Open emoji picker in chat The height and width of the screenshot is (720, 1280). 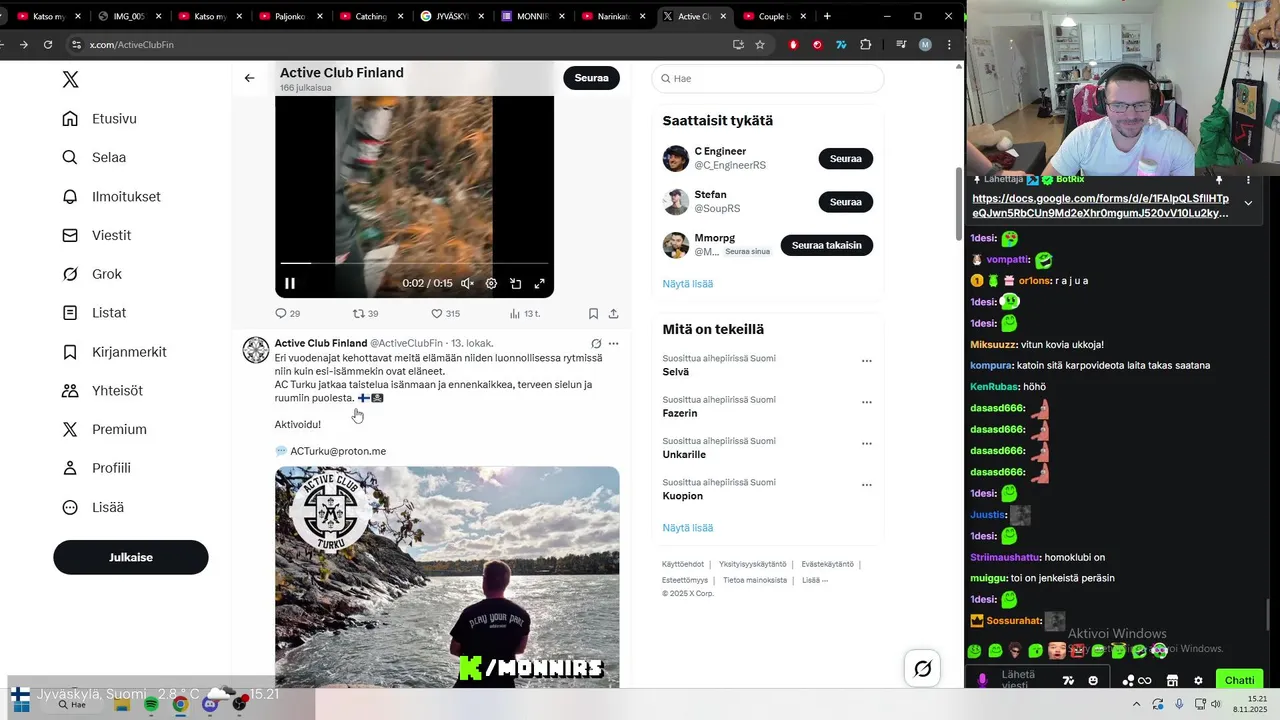[1093, 681]
